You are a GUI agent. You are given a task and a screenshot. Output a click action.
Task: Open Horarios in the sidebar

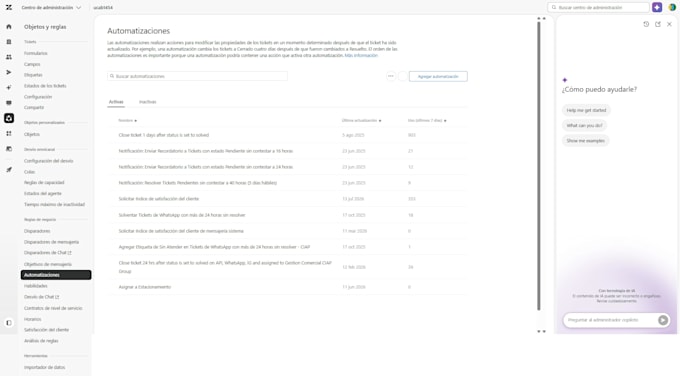click(33, 319)
